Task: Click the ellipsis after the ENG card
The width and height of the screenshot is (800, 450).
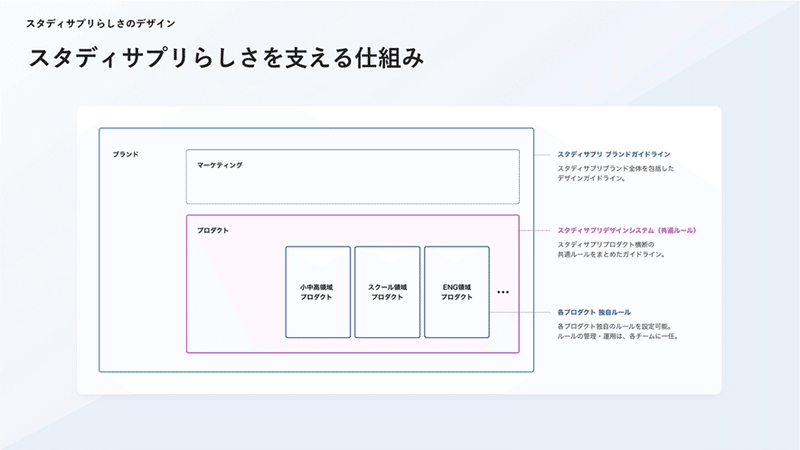Action: pyautogui.click(x=503, y=292)
